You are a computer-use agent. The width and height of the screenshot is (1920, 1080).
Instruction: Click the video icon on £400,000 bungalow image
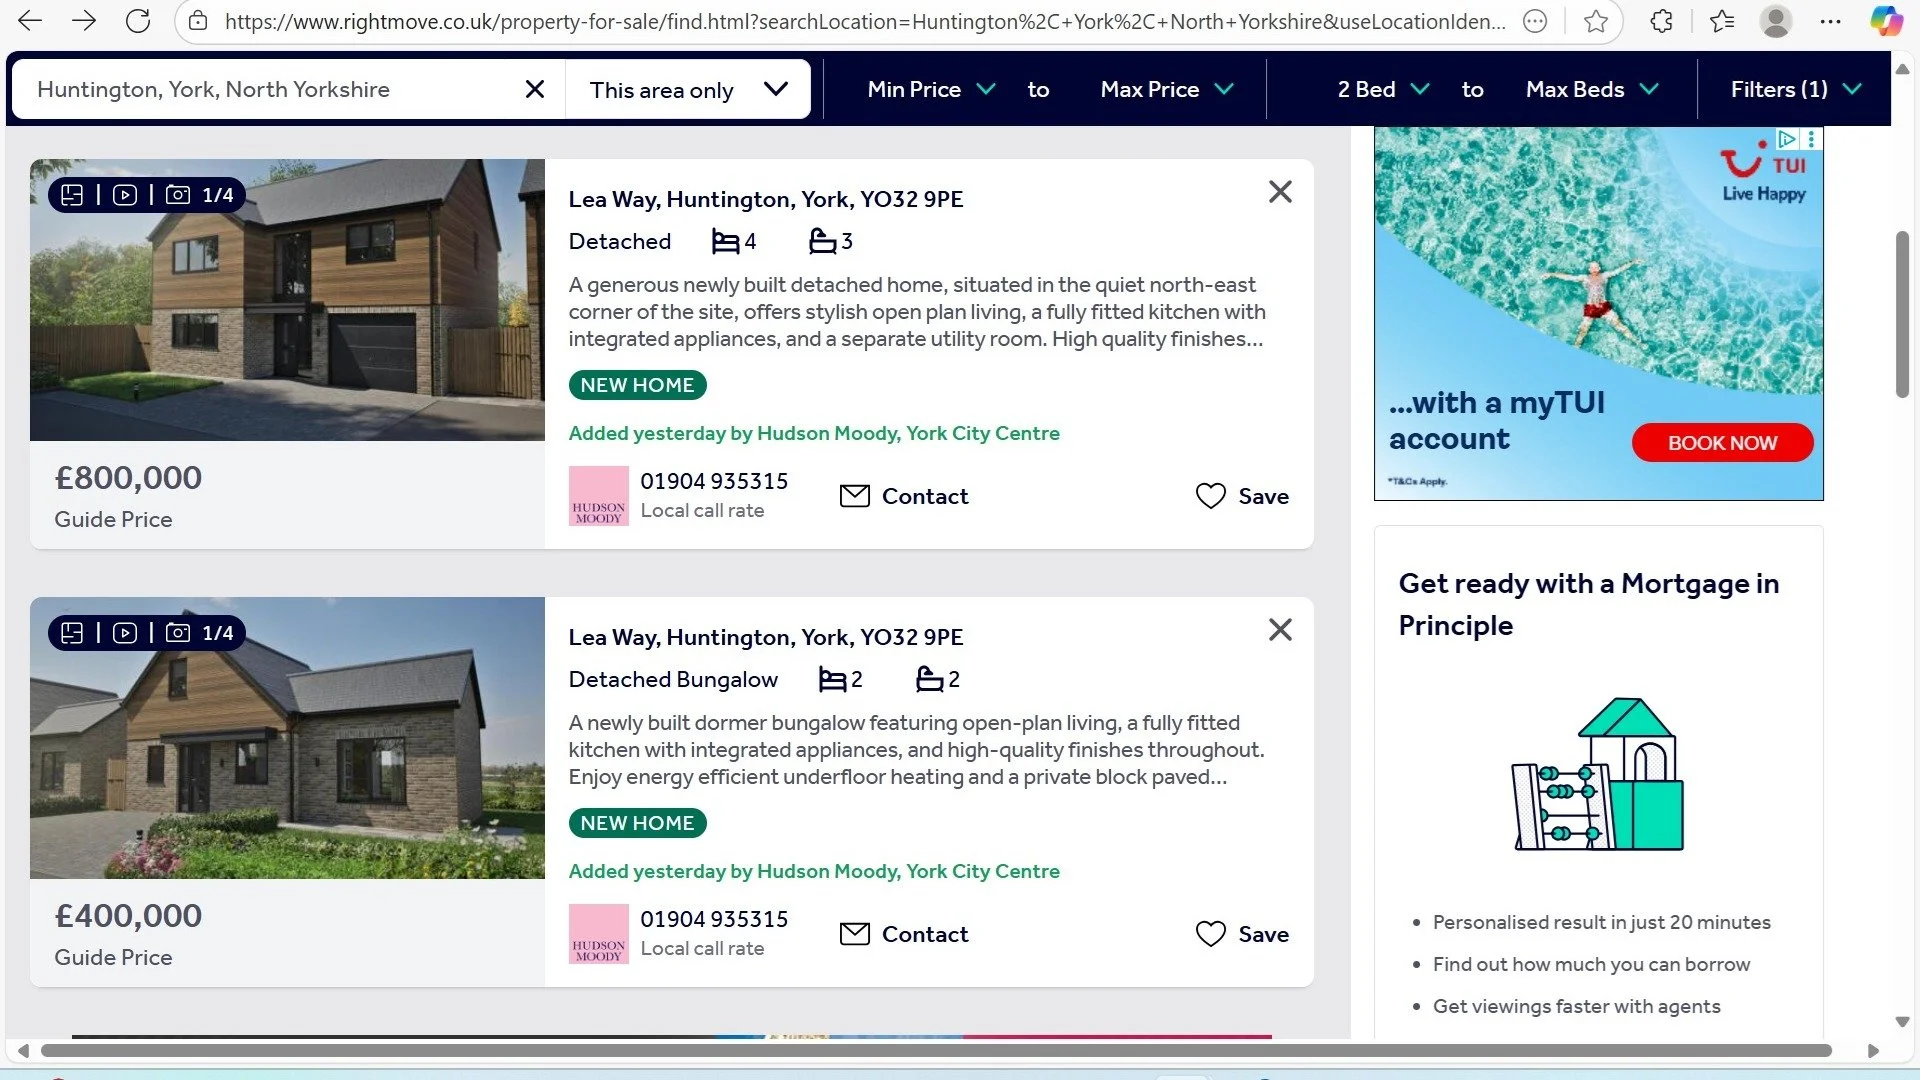pos(125,633)
